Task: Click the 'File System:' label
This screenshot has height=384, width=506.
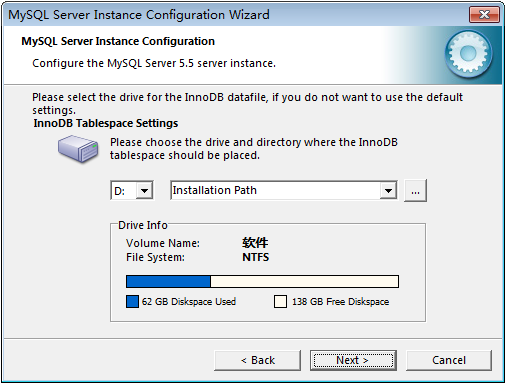Action: pyautogui.click(x=155, y=257)
